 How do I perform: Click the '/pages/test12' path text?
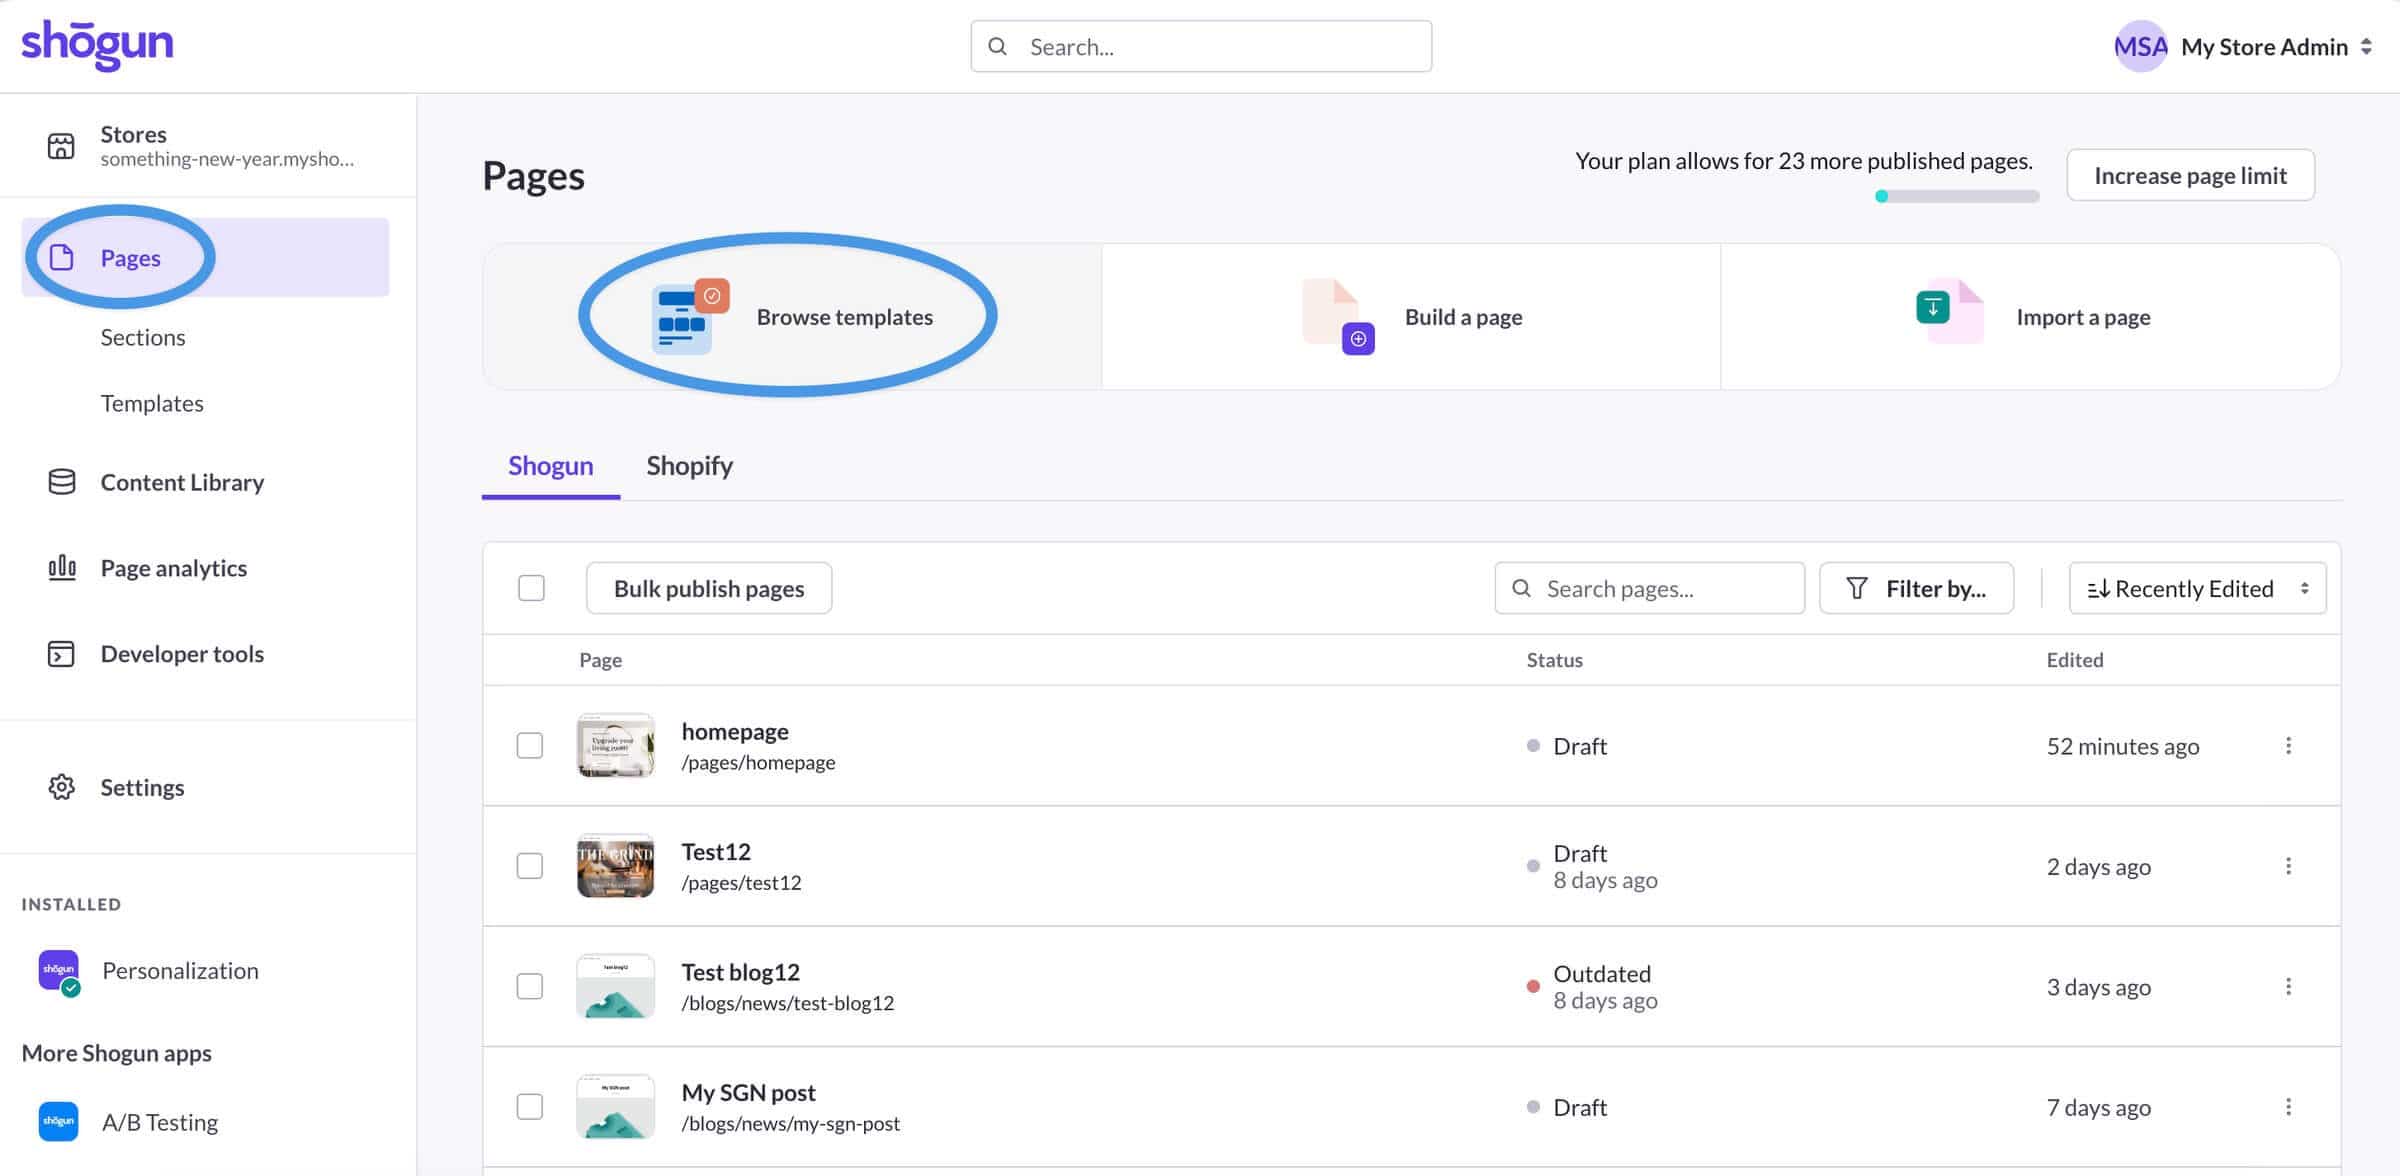click(x=741, y=882)
